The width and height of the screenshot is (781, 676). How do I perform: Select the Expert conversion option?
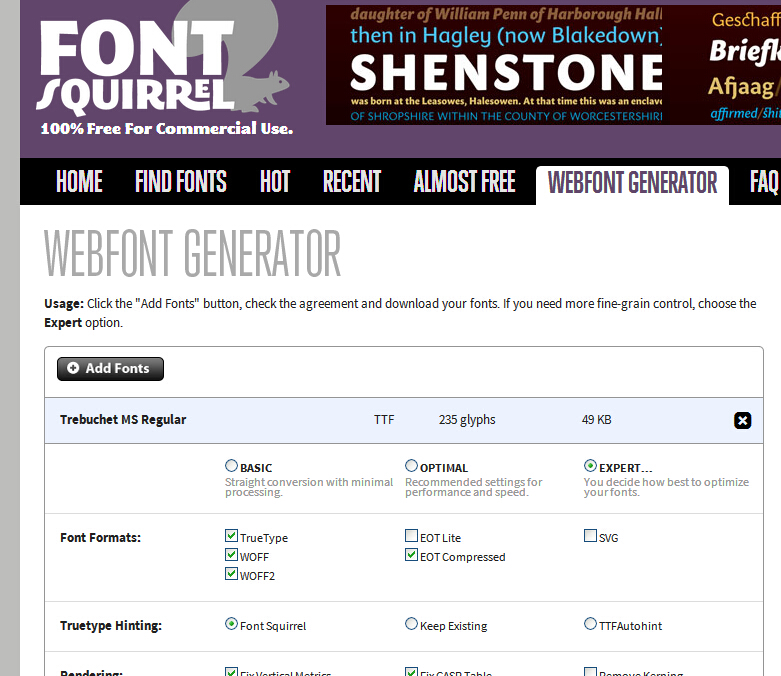pyautogui.click(x=590, y=466)
